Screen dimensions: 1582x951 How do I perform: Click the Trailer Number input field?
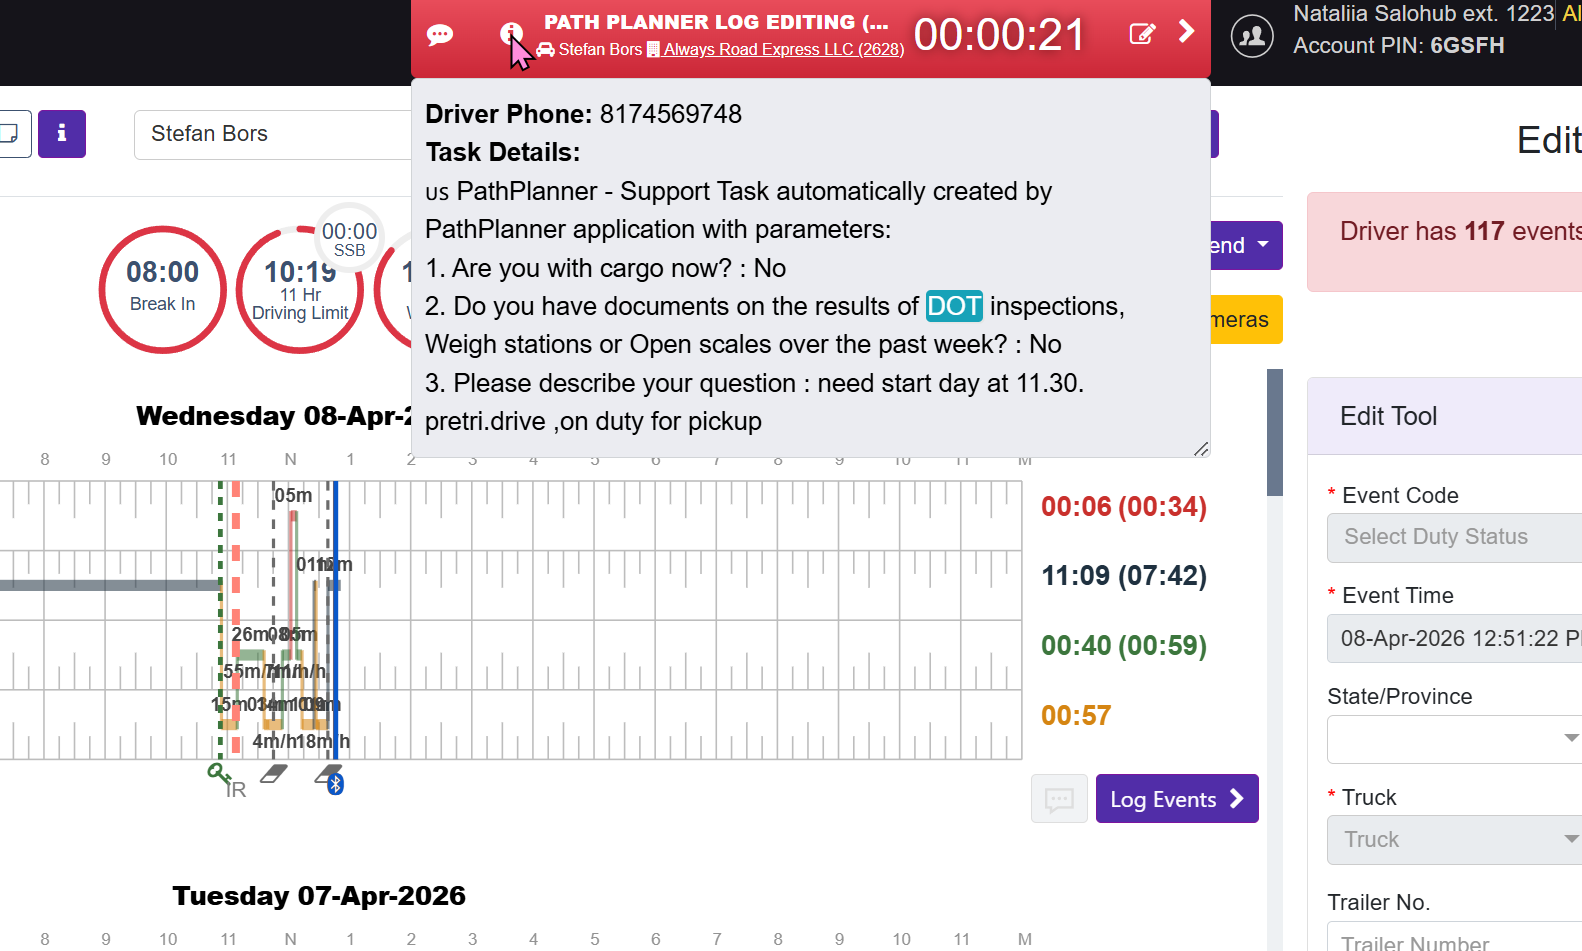(1454, 938)
